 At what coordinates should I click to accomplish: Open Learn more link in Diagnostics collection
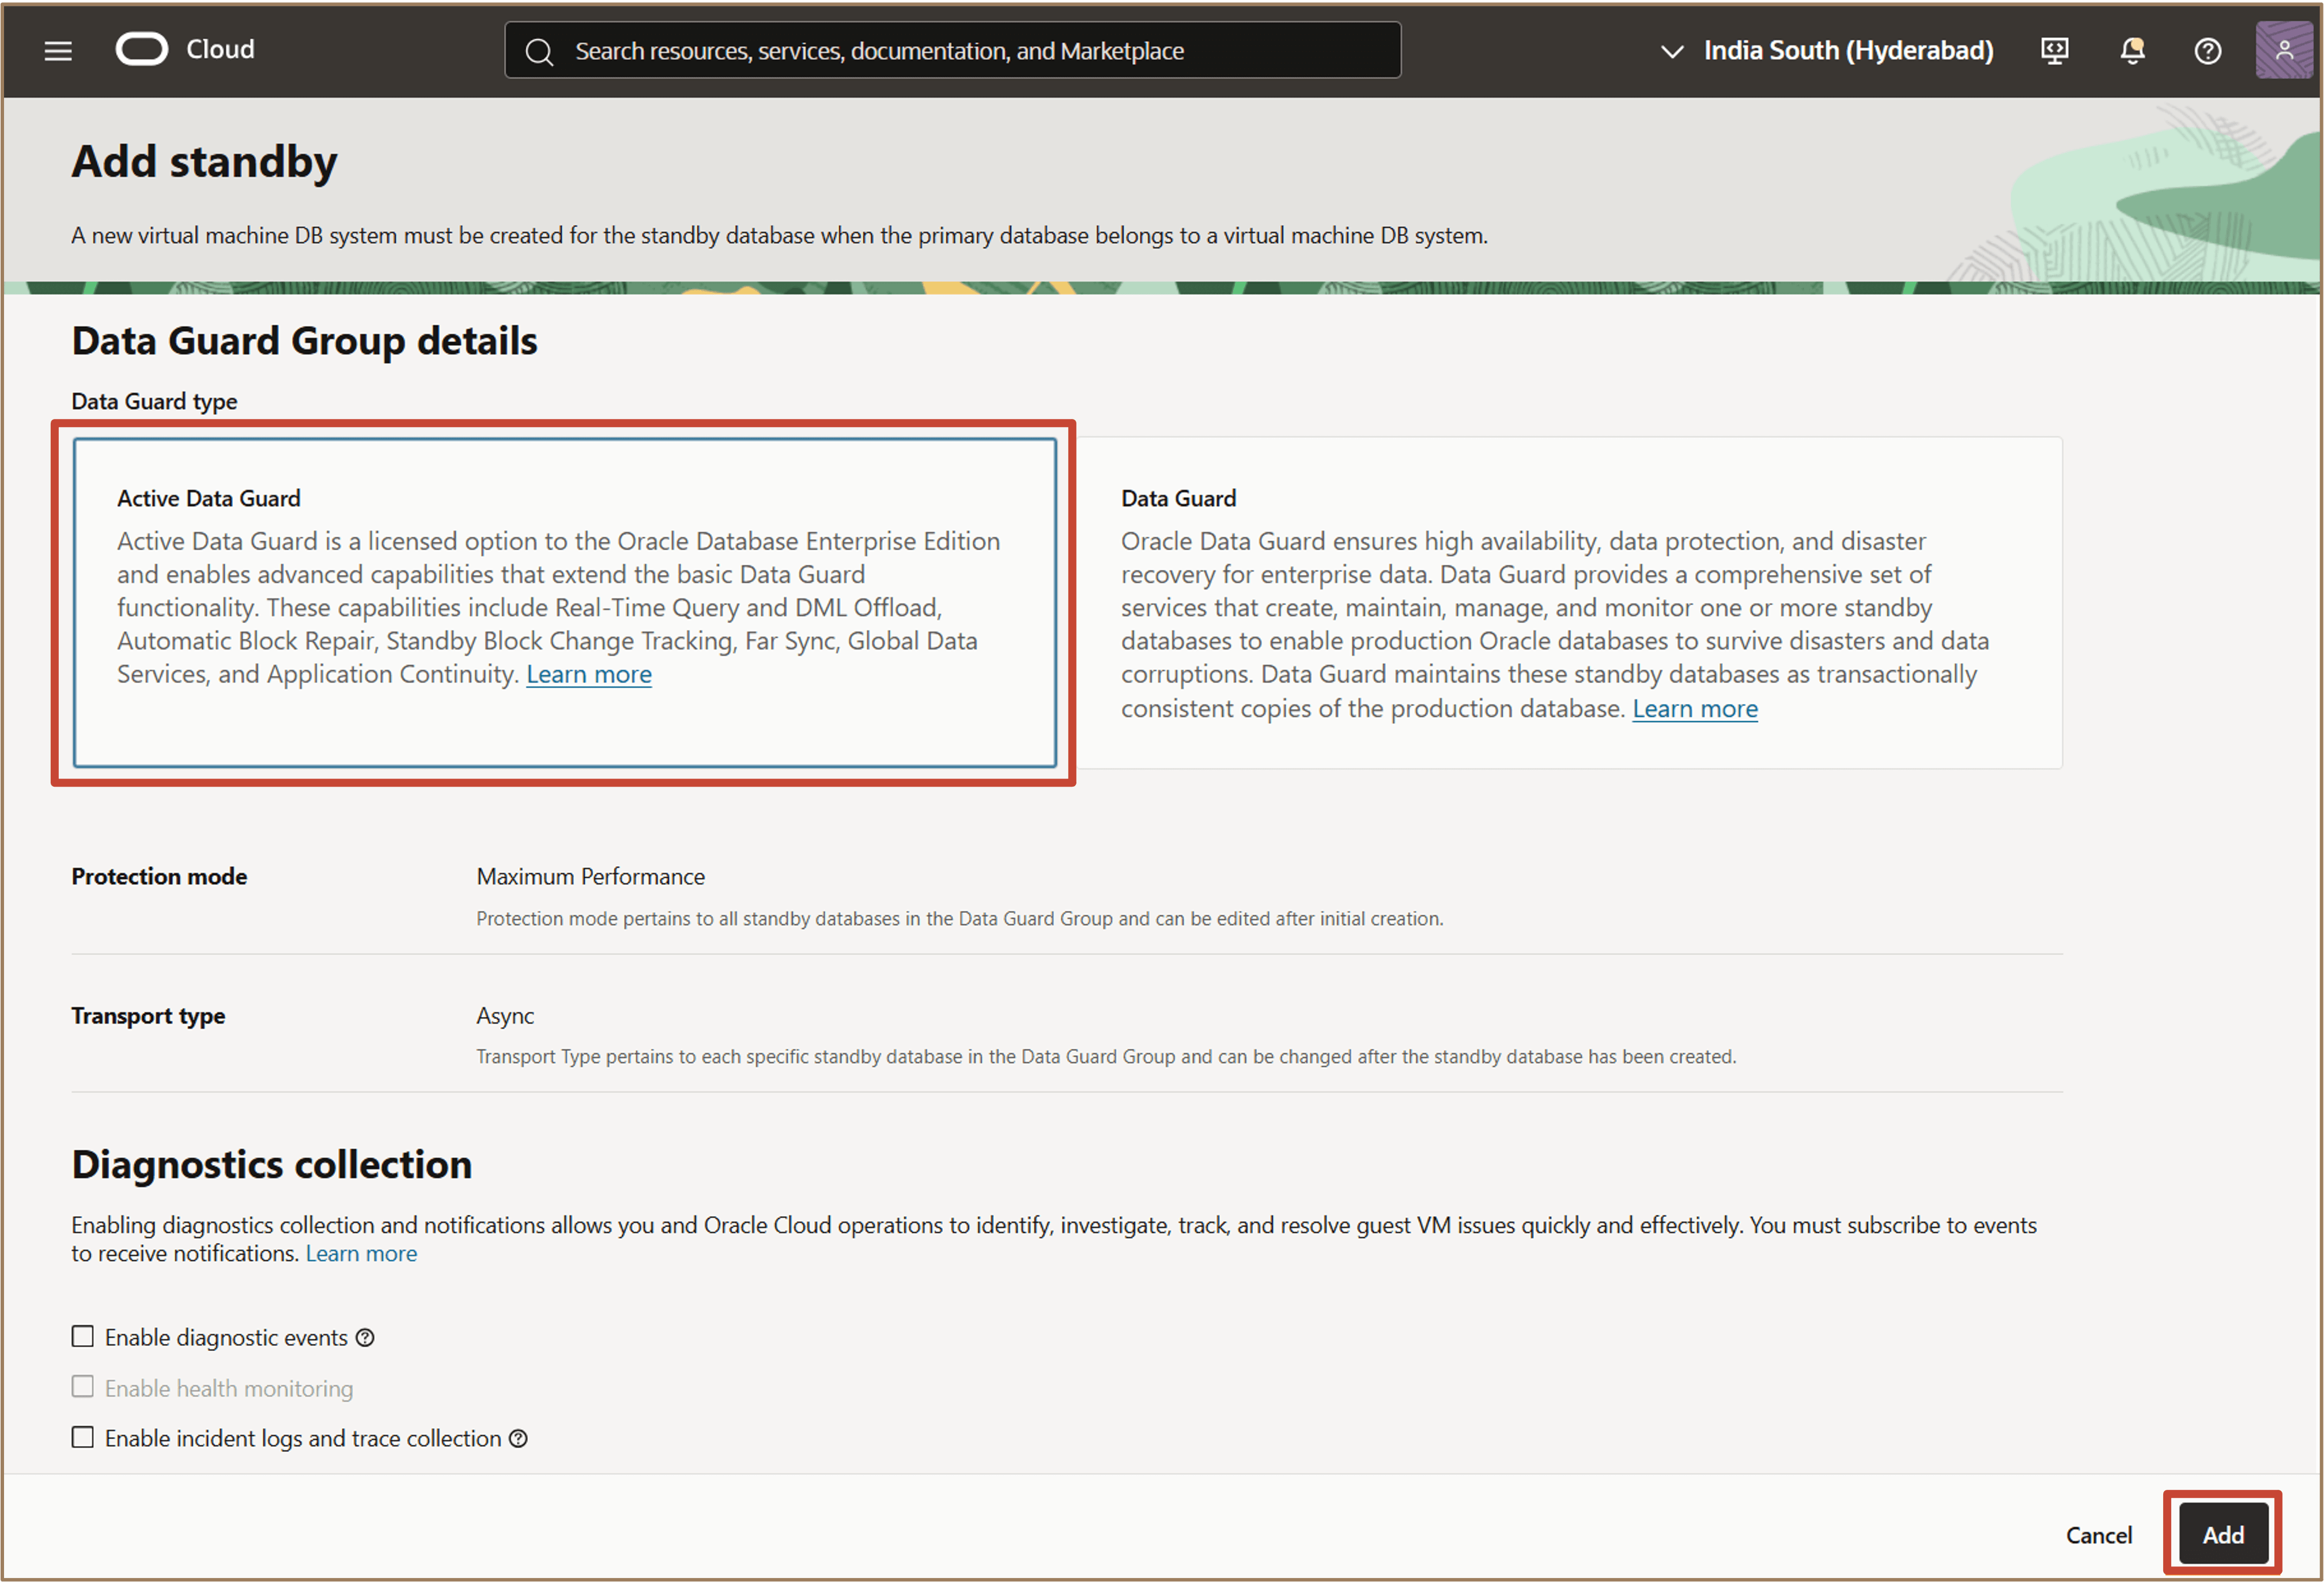361,1253
